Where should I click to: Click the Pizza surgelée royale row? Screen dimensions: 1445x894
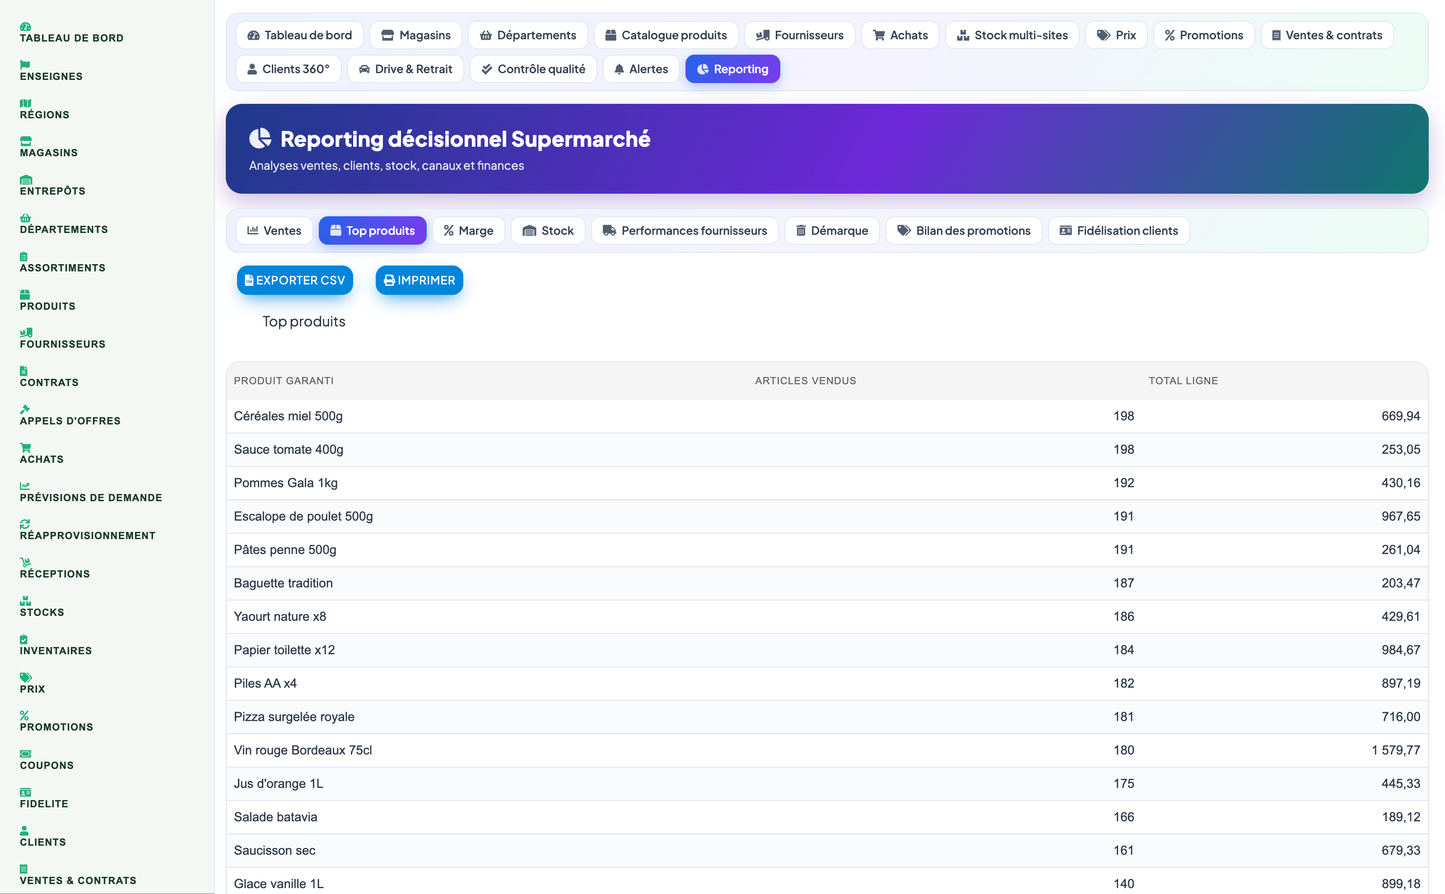point(827,717)
